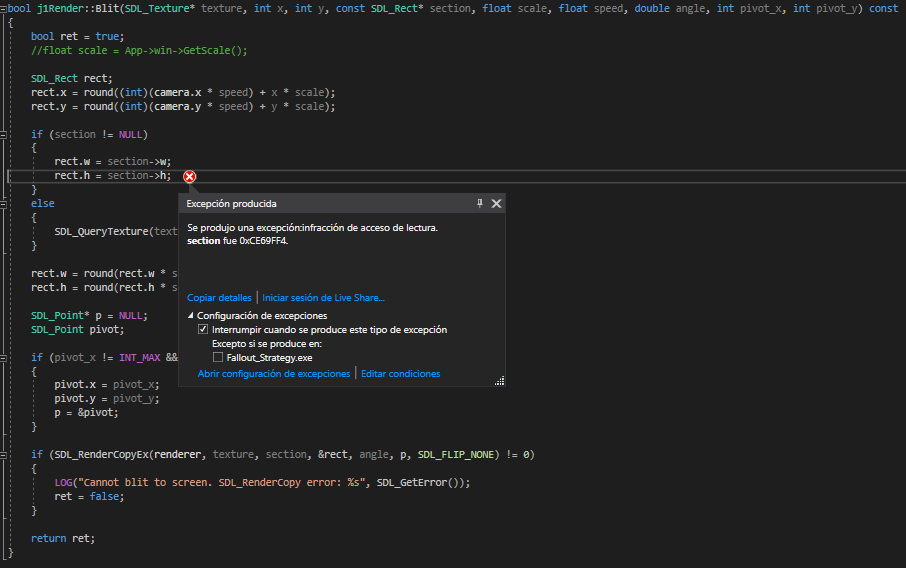Screen dimensions: 906x568
Task: Click SDL_FLIP_NONE in the RenderCopyEx call
Action: pos(456,455)
